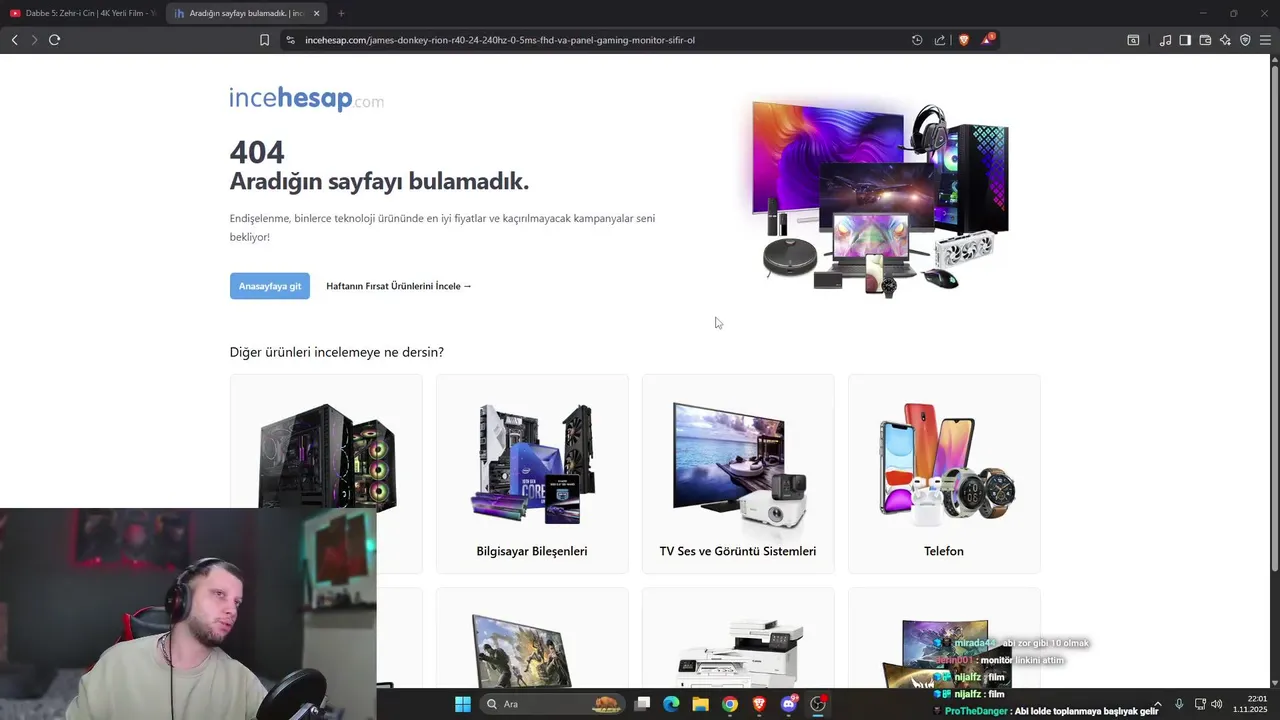Click the incehesap.com logo

[306, 98]
